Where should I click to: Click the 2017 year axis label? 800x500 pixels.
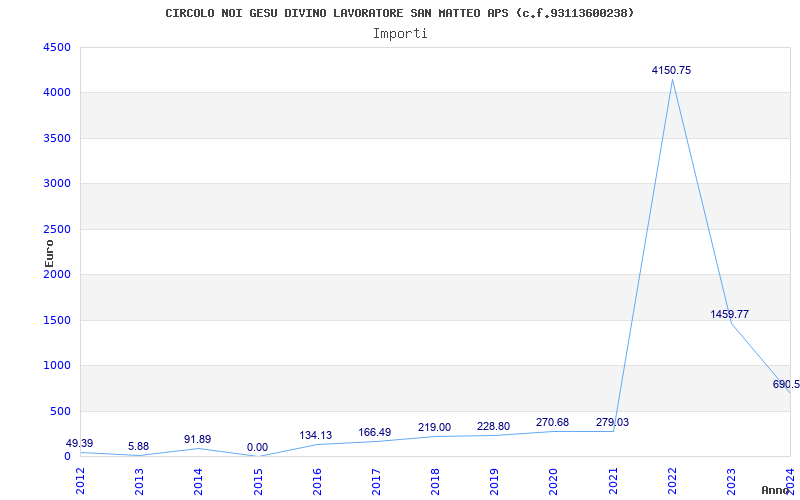click(x=376, y=481)
